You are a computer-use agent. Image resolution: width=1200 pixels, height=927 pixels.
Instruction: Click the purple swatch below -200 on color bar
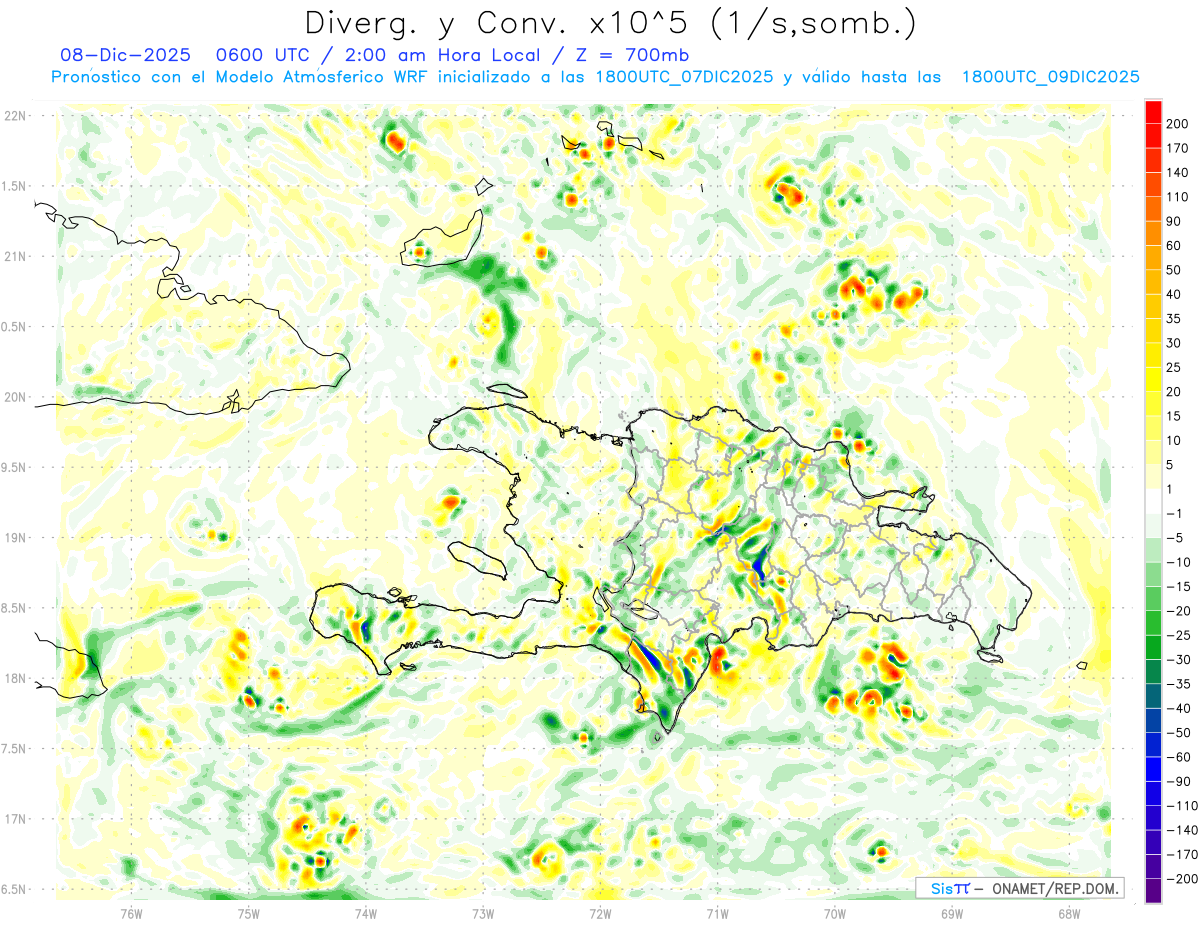pos(1153,891)
